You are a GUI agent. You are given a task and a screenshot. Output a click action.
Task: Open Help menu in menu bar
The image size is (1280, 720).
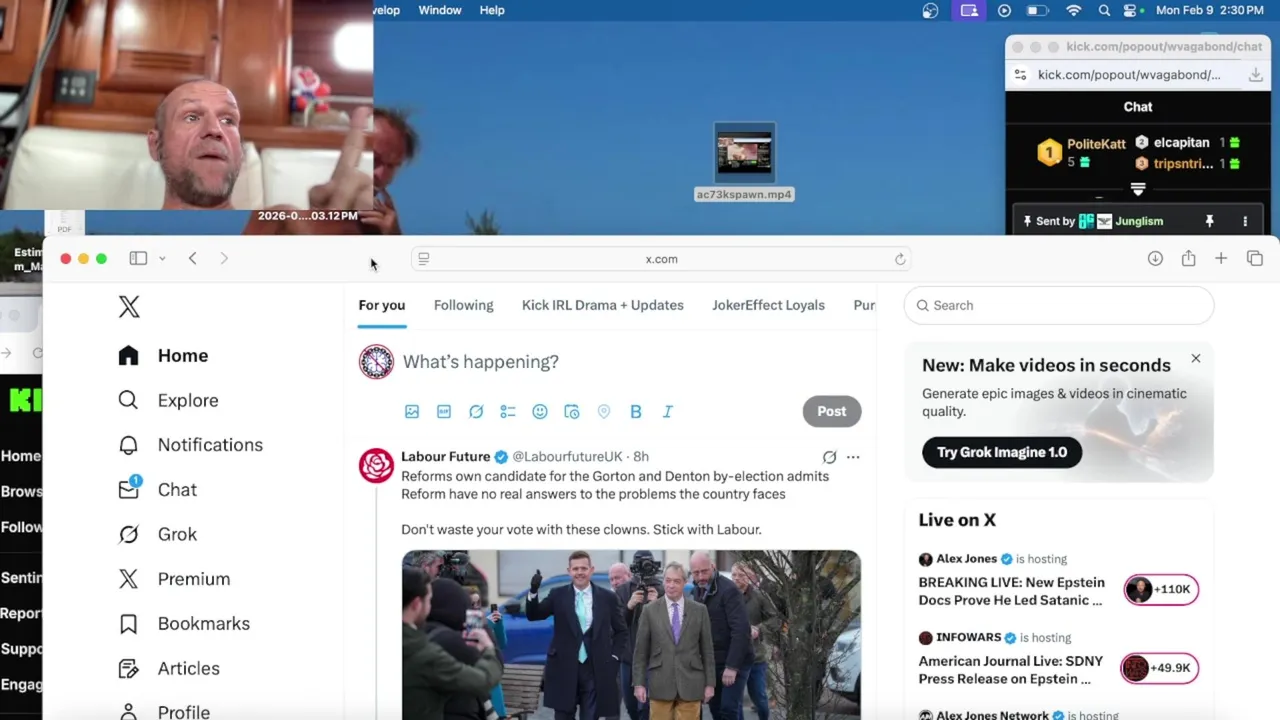(492, 10)
